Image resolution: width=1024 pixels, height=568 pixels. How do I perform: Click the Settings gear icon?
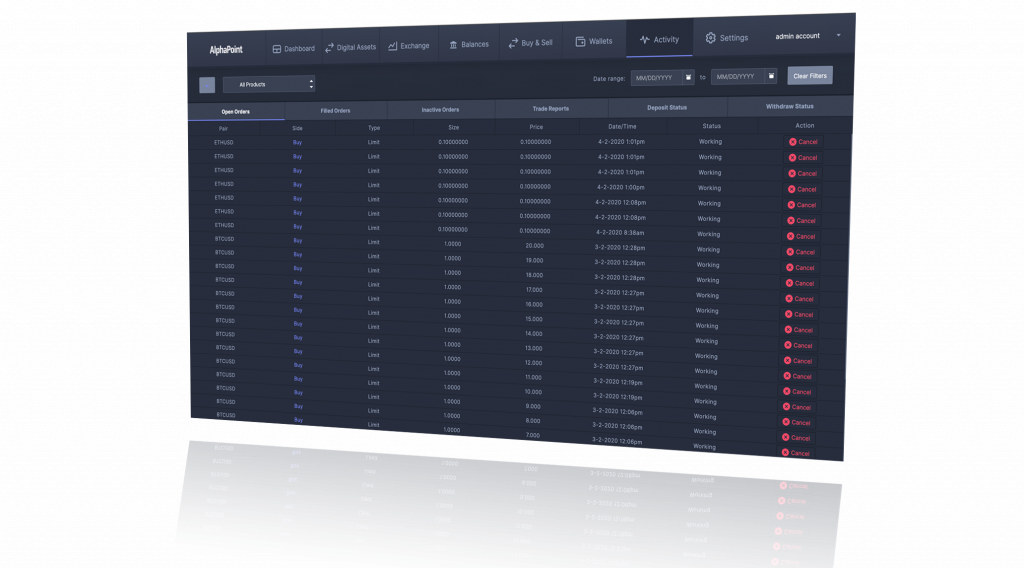(711, 38)
